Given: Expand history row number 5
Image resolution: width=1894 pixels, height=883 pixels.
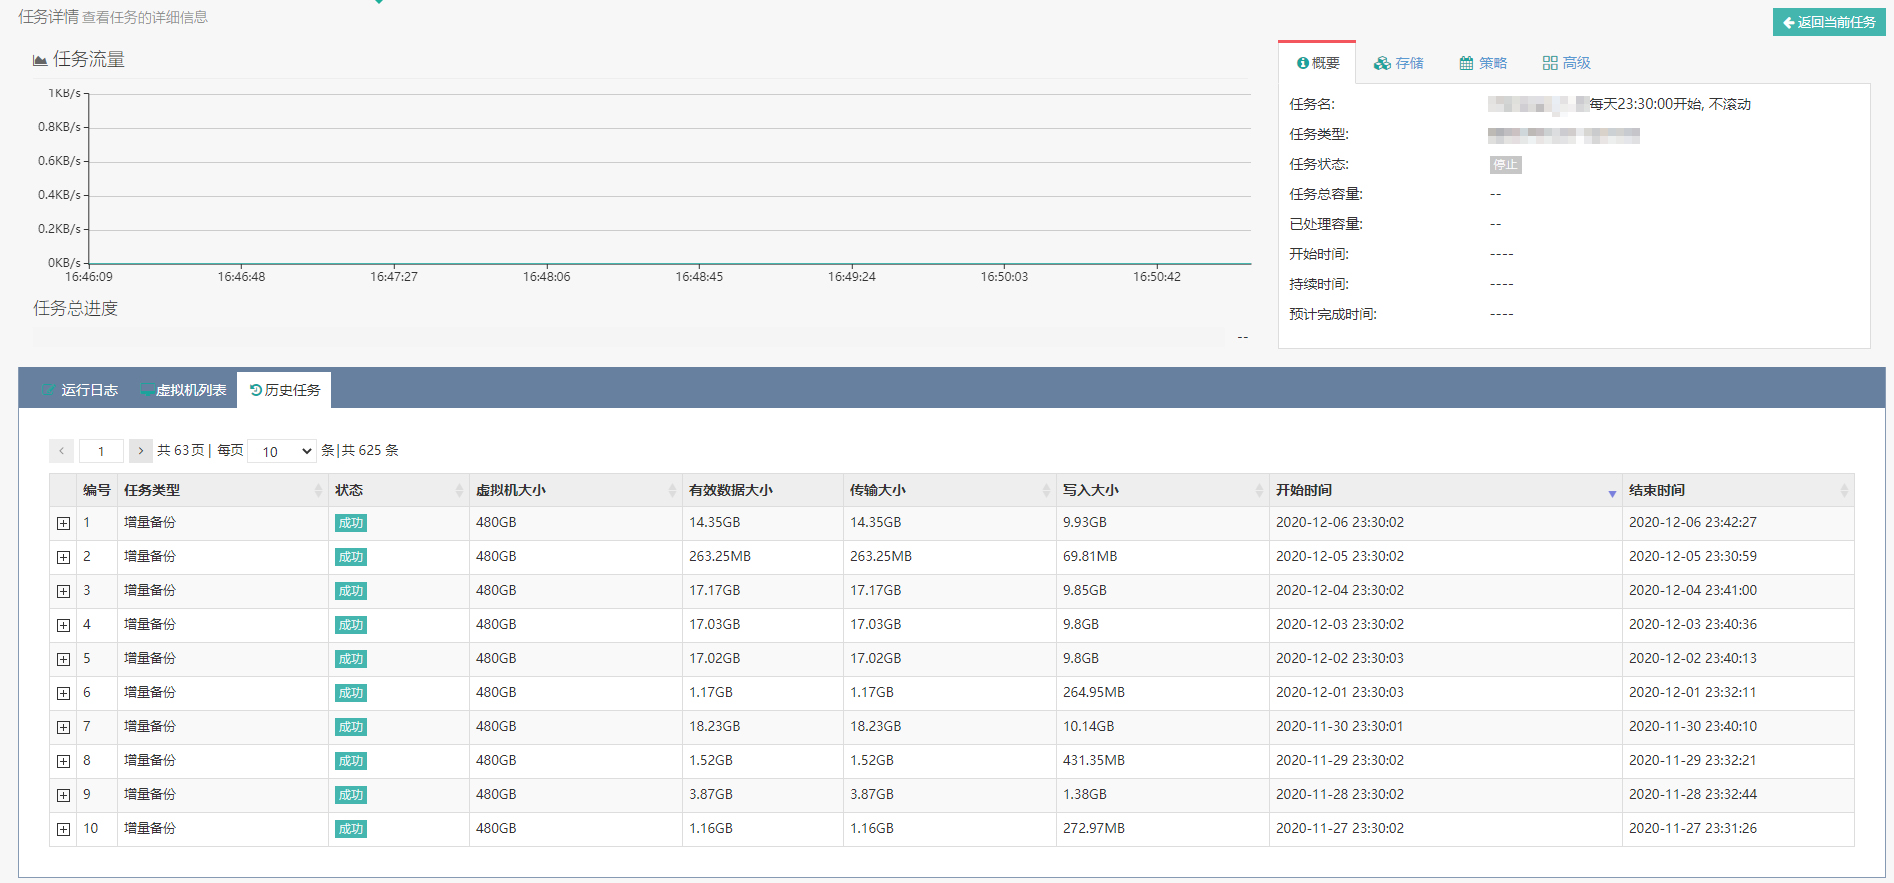Looking at the screenshot, I should (64, 659).
